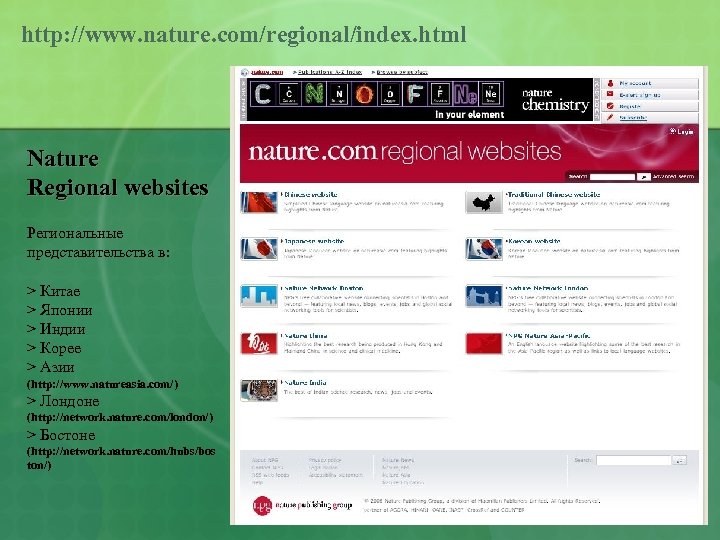
Task: Click the Nature News footer link
Action: pos(398,460)
